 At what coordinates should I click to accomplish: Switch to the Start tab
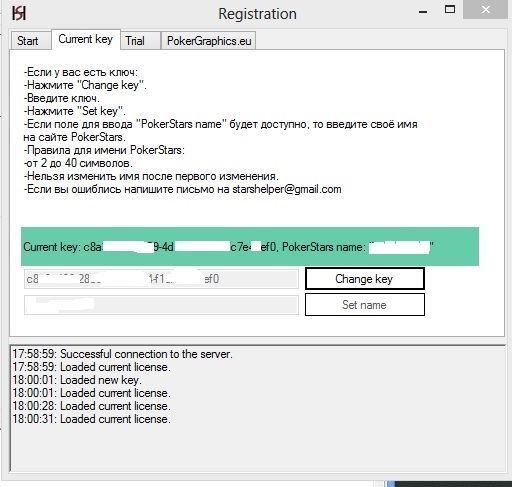tap(30, 41)
